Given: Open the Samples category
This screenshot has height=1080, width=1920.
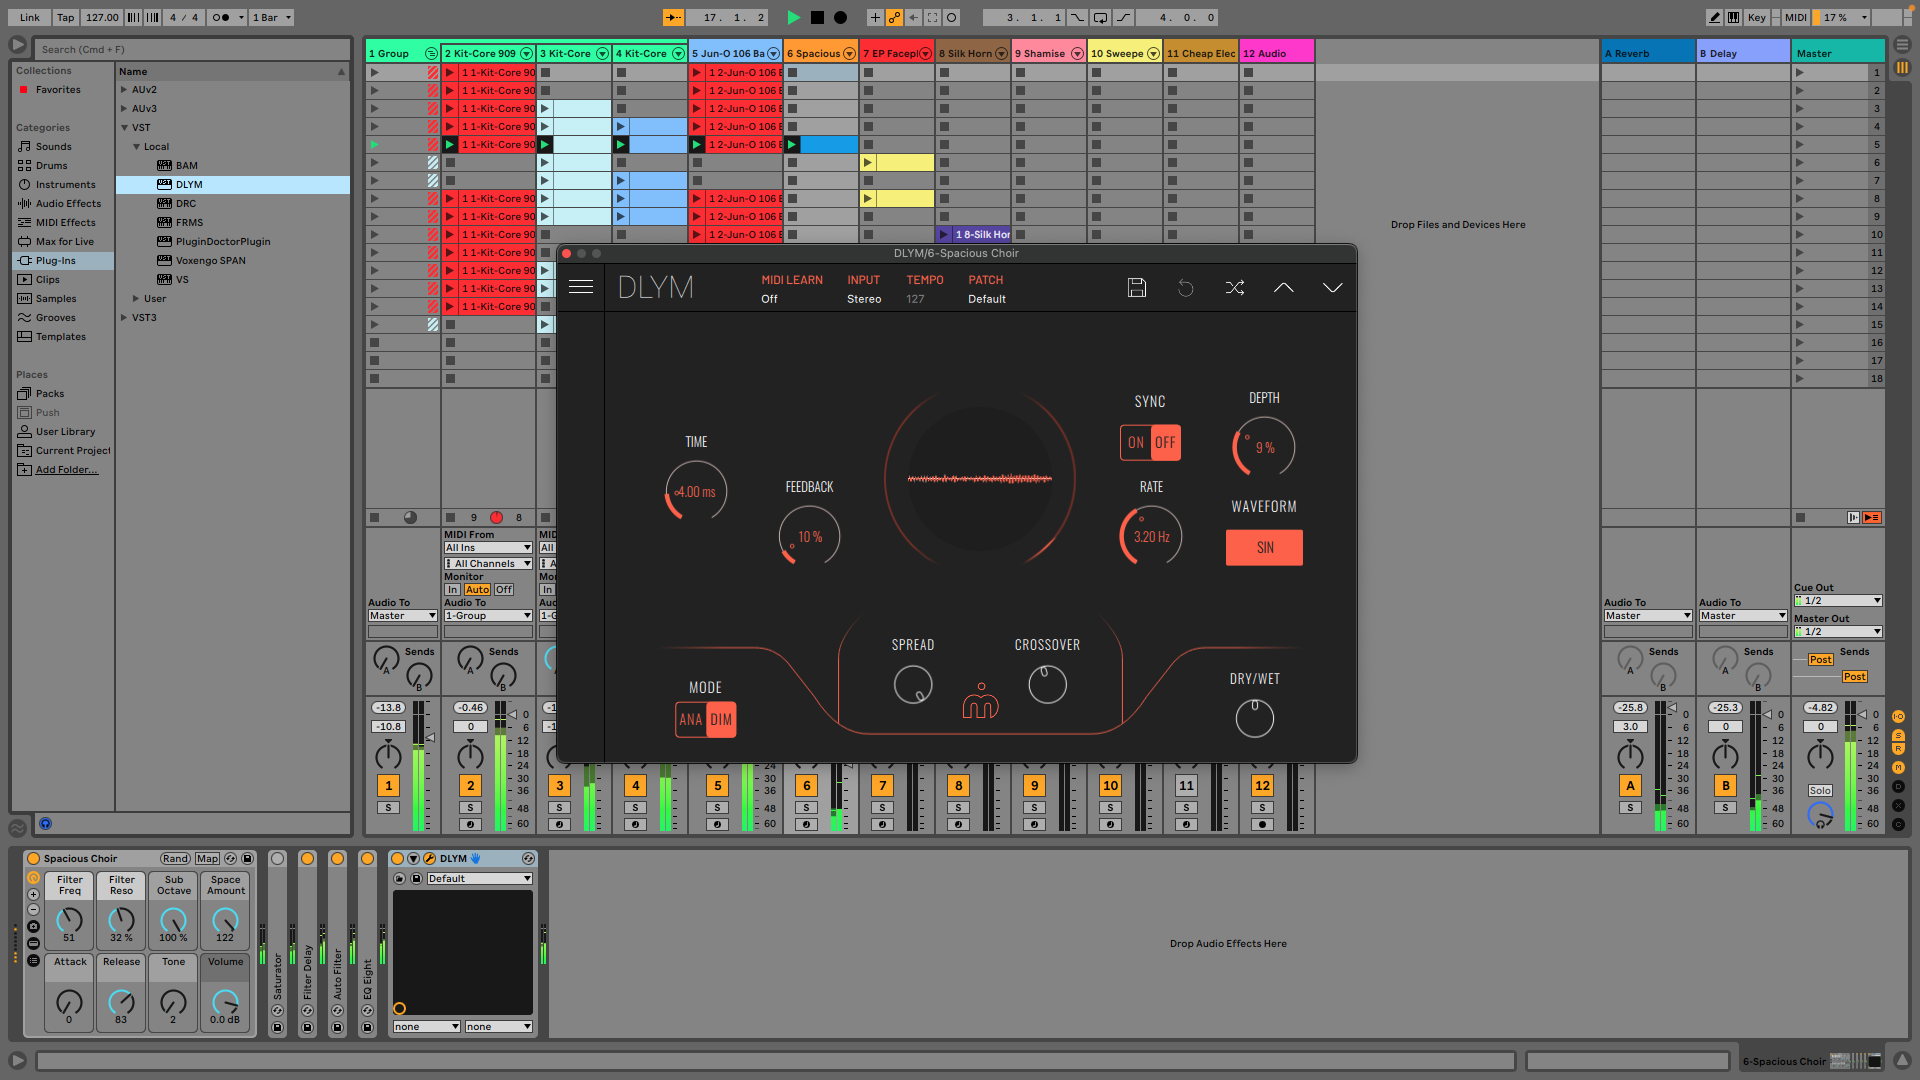Looking at the screenshot, I should coord(56,299).
